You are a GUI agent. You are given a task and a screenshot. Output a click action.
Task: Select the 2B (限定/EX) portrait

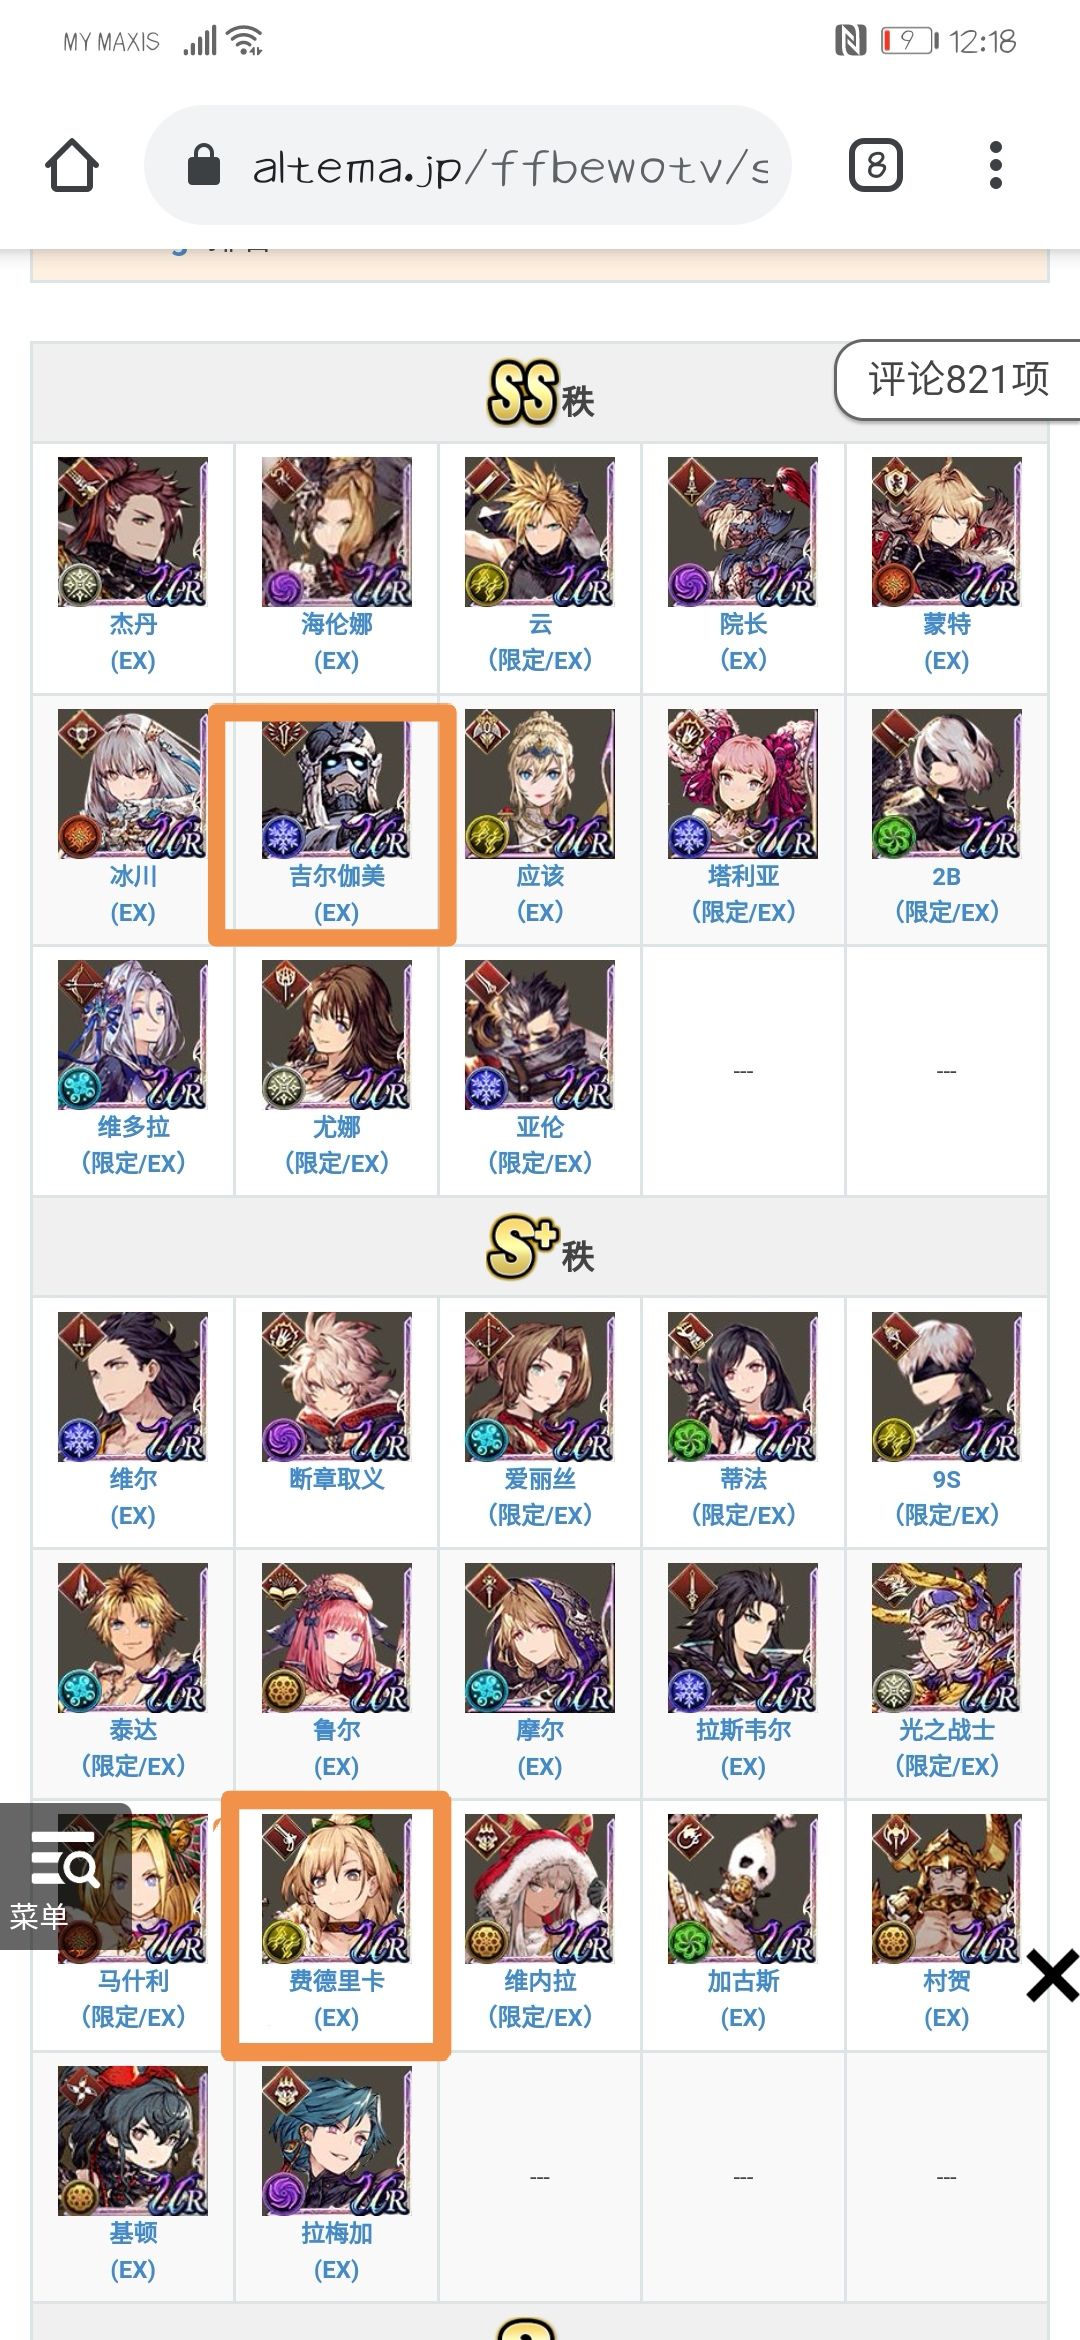click(x=947, y=784)
